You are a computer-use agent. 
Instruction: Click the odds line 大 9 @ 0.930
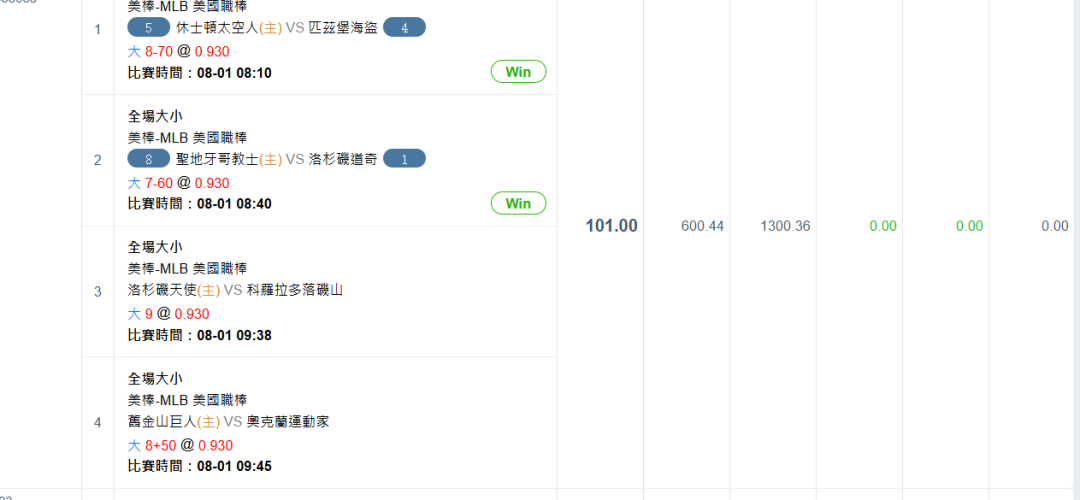pos(169,314)
